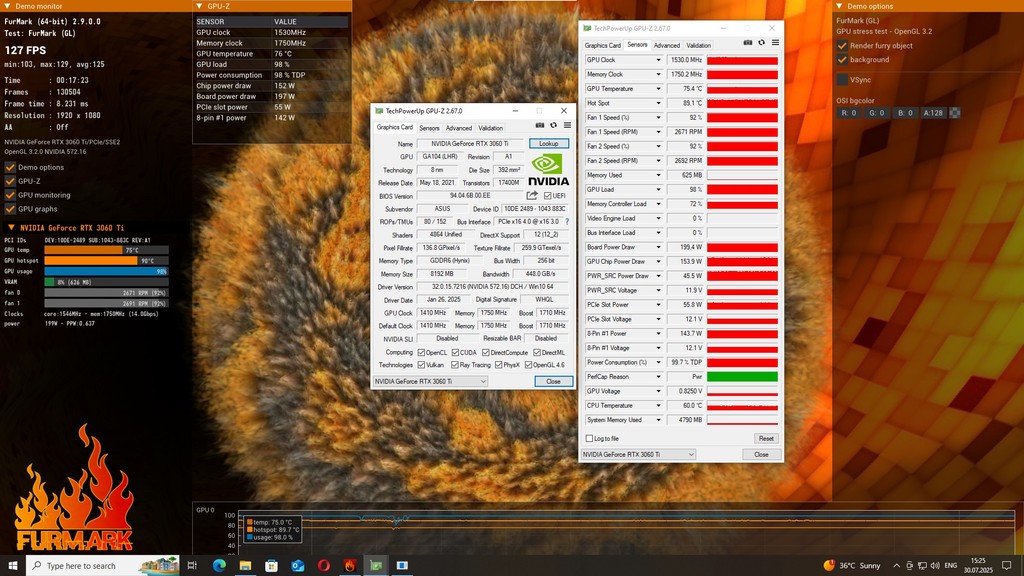Open GPU Clock sensor dropdown arrow
The height and width of the screenshot is (576, 1024).
658,60
